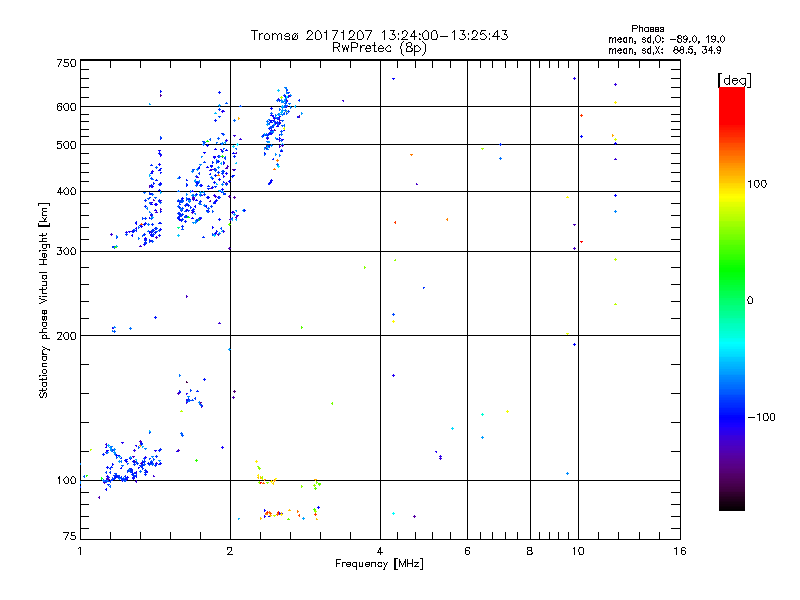Select the colorbar tick label "-100"
This screenshot has width=800, height=600.
pos(761,417)
